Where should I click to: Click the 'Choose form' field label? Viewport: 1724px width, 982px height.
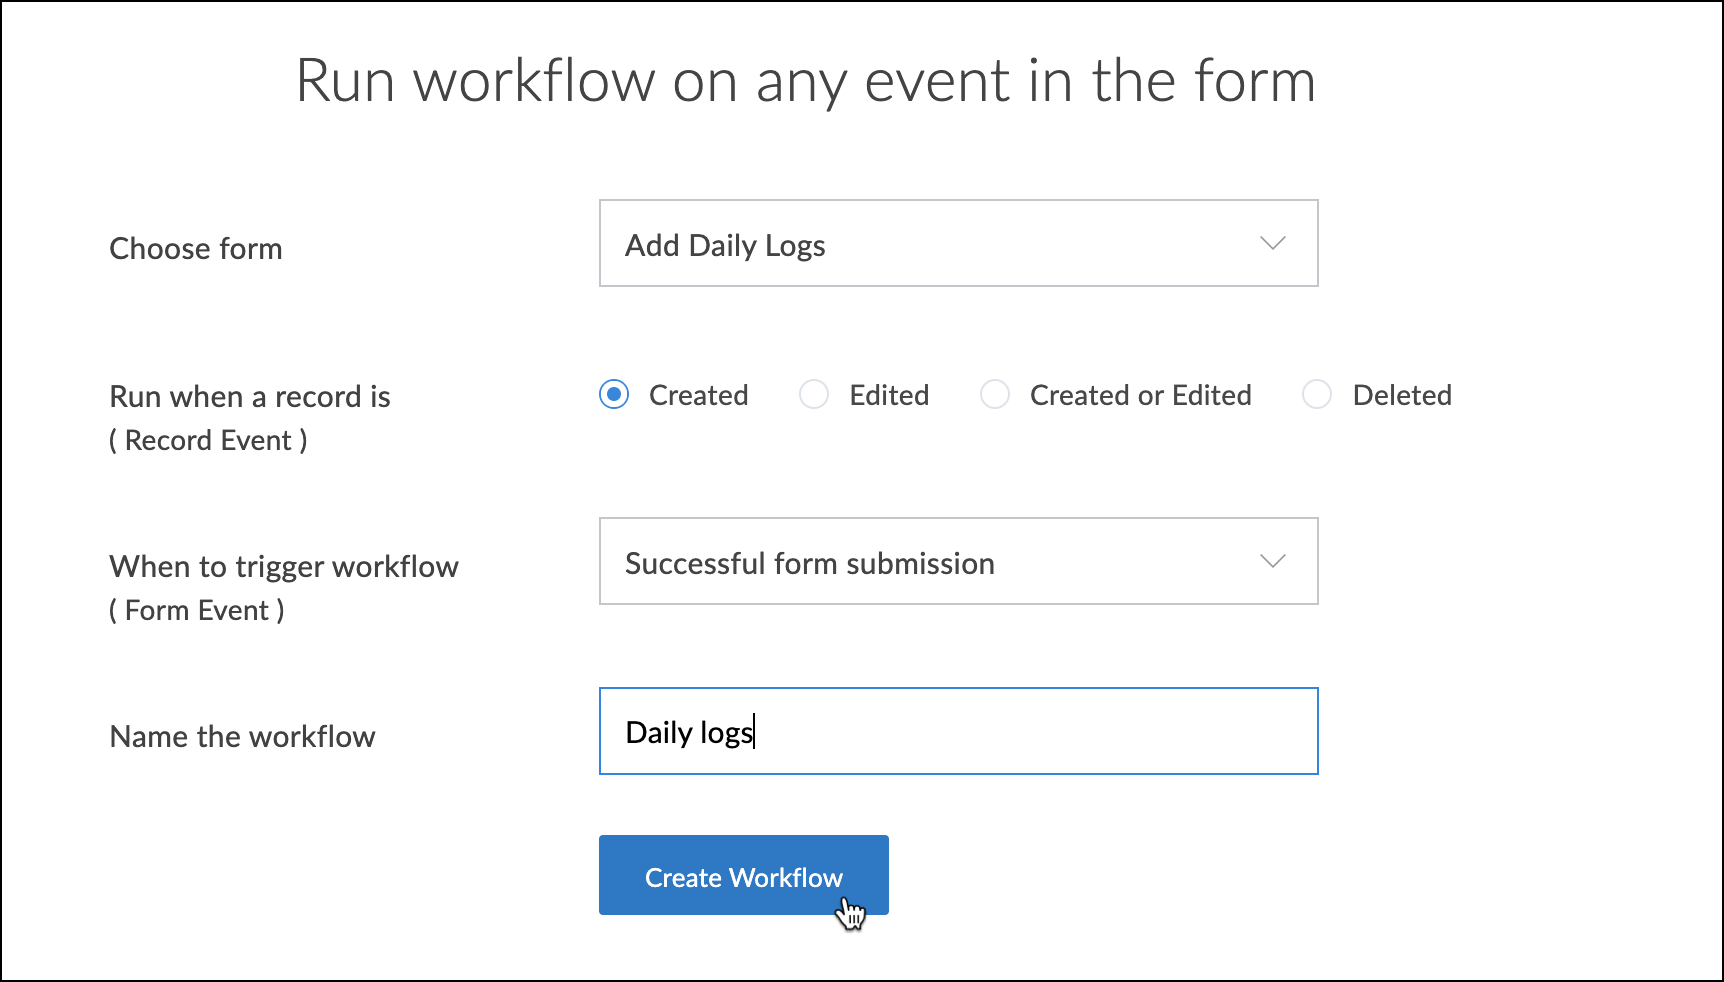click(196, 249)
